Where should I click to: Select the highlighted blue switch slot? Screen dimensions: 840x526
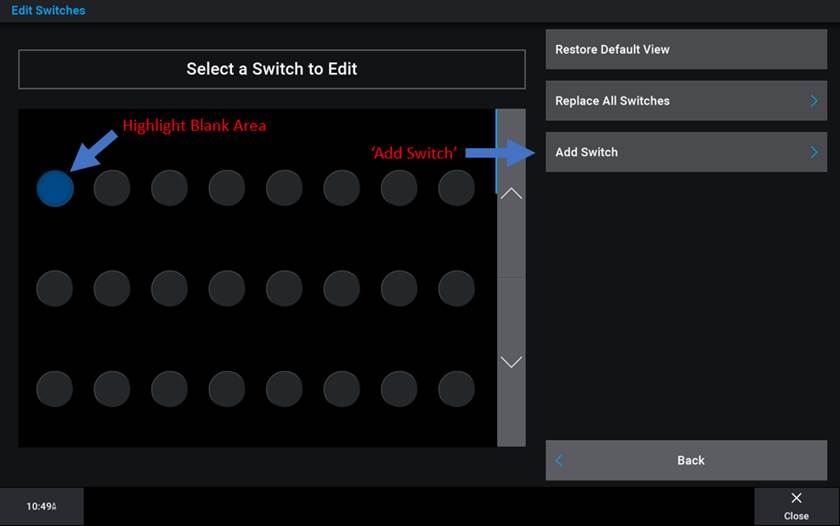click(x=55, y=188)
